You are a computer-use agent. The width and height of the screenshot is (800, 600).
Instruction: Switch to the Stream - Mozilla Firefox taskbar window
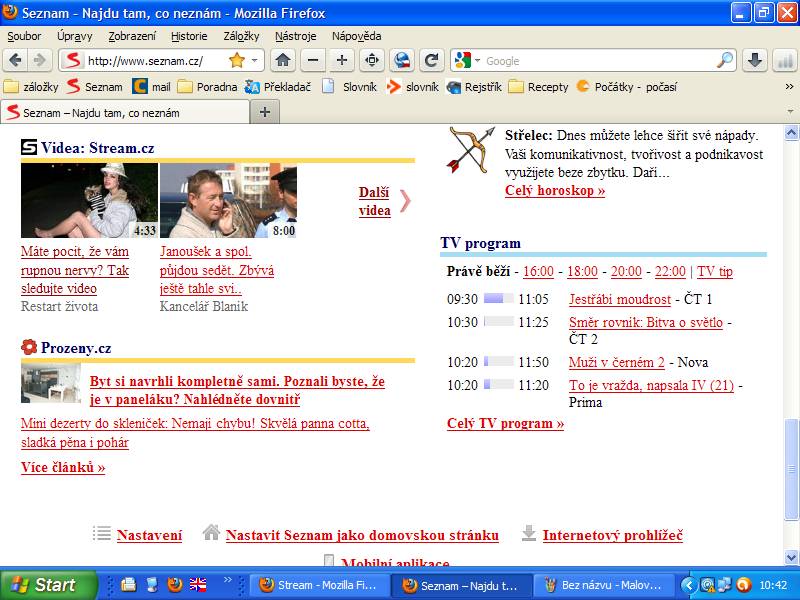pyautogui.click(x=320, y=585)
